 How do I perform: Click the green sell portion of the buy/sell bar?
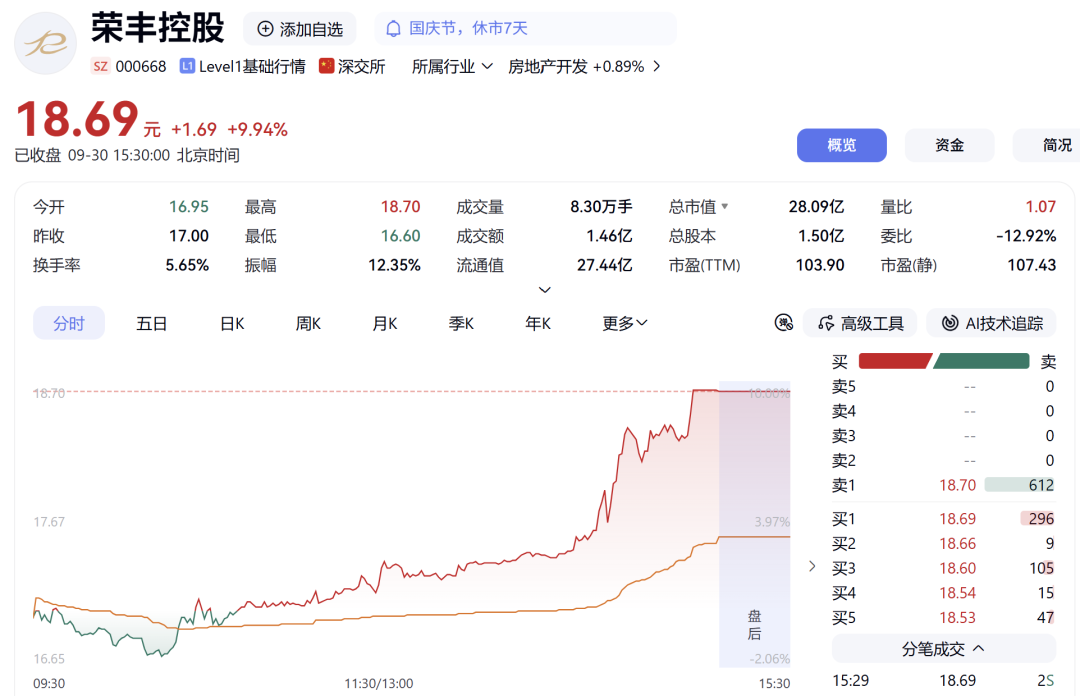(982, 361)
